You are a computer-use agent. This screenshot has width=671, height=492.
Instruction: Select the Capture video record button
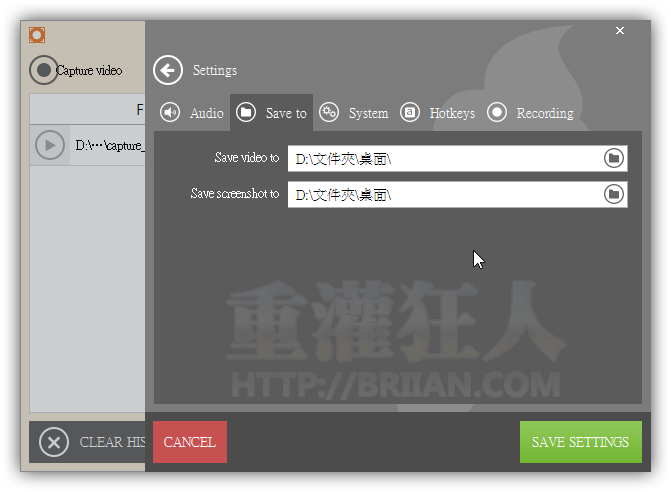[x=43, y=70]
